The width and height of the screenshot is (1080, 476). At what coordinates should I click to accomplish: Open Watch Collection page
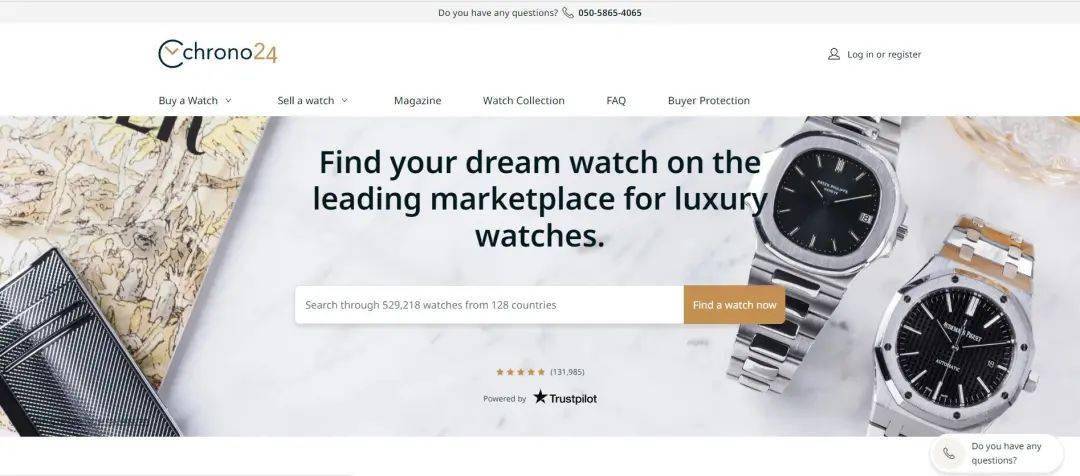[x=523, y=101]
